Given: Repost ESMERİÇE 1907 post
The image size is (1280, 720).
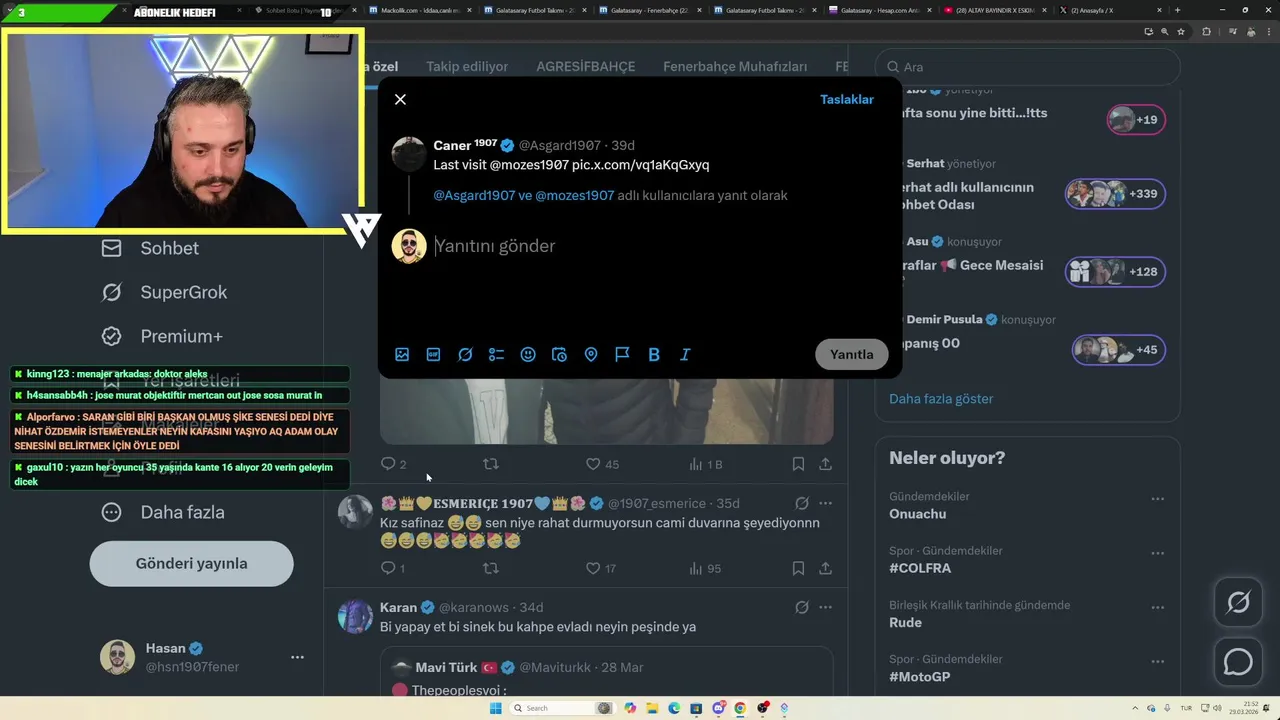Looking at the screenshot, I should [491, 568].
